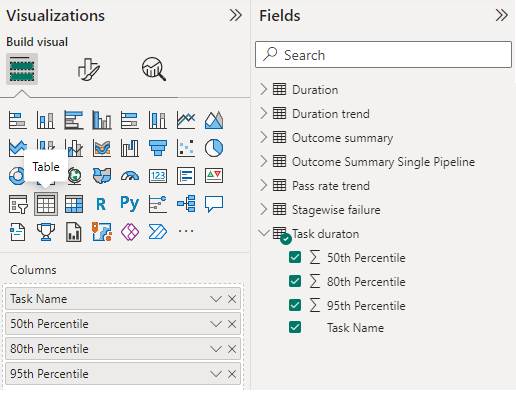Select the area chart visual

[214, 120]
